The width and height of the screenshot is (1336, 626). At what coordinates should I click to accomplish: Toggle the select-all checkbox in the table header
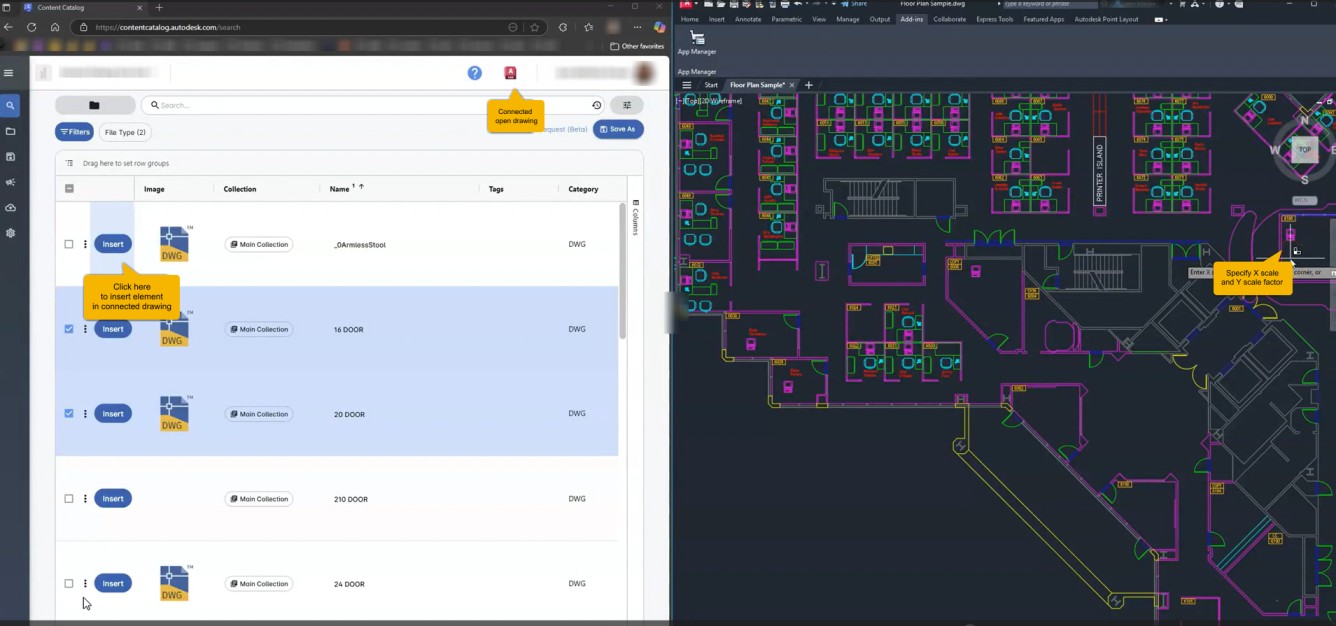pos(69,189)
